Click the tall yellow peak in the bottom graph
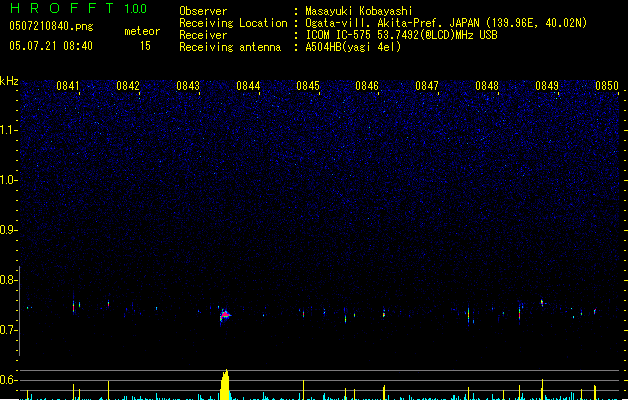Viewport: 629px width, 400px height. (226, 384)
